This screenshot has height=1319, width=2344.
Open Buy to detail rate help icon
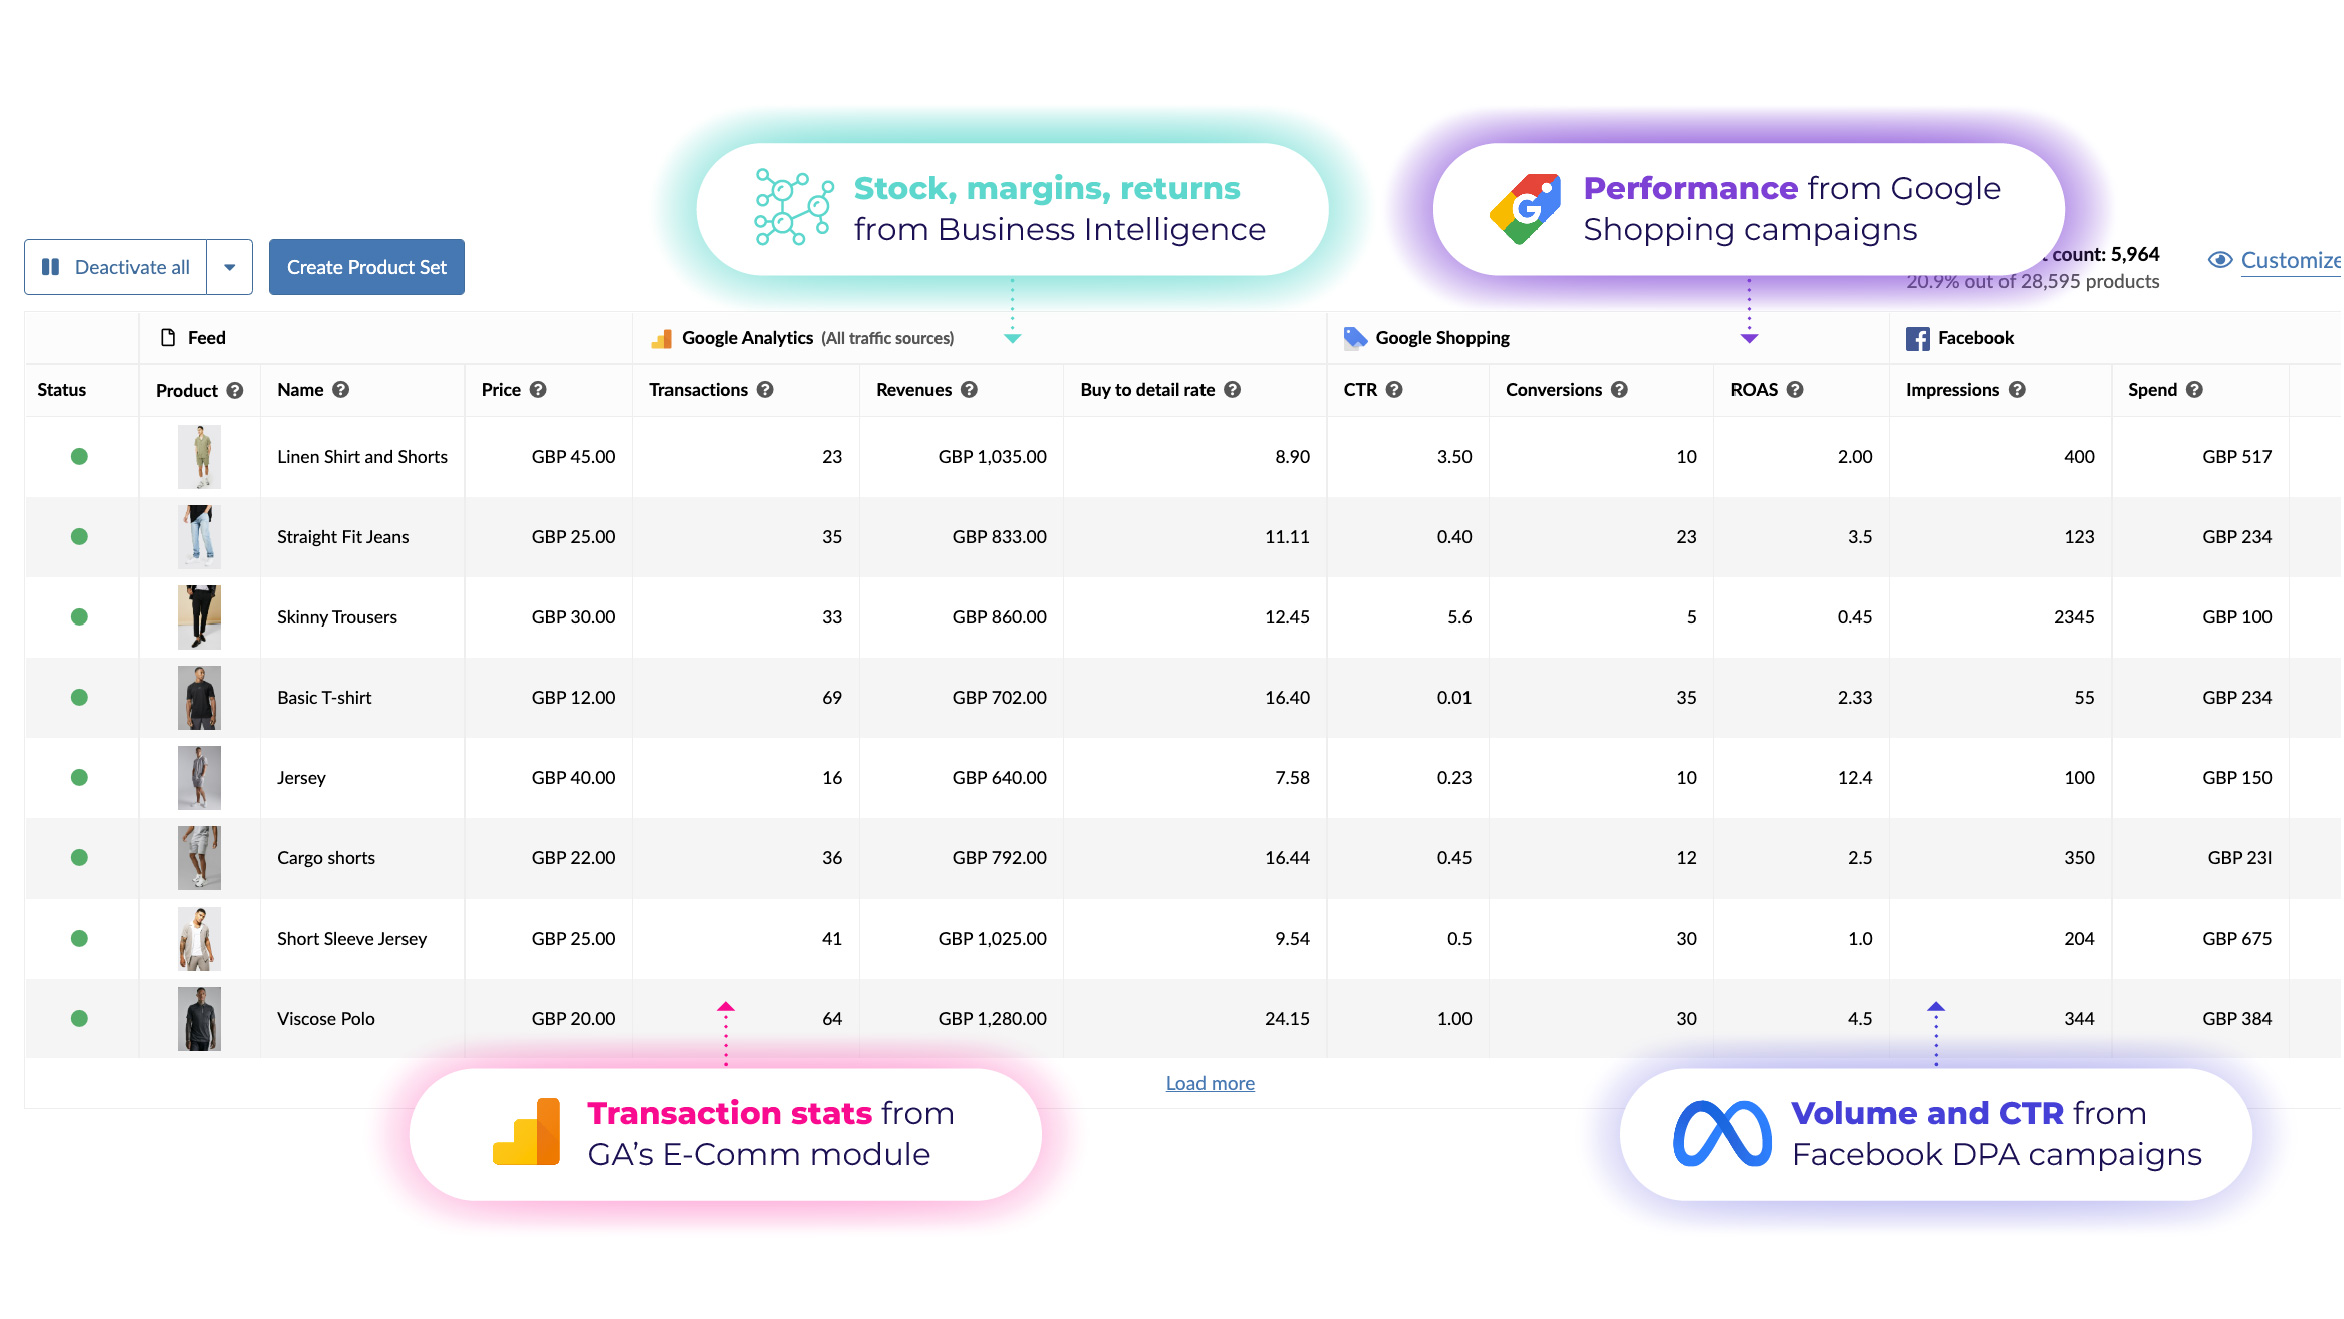1233,390
